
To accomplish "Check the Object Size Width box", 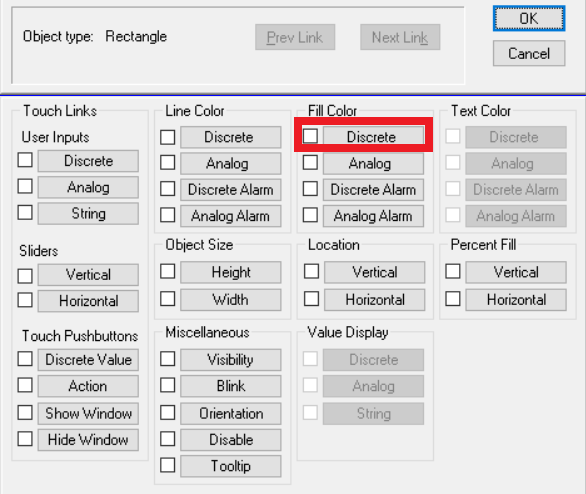I will pos(167,299).
